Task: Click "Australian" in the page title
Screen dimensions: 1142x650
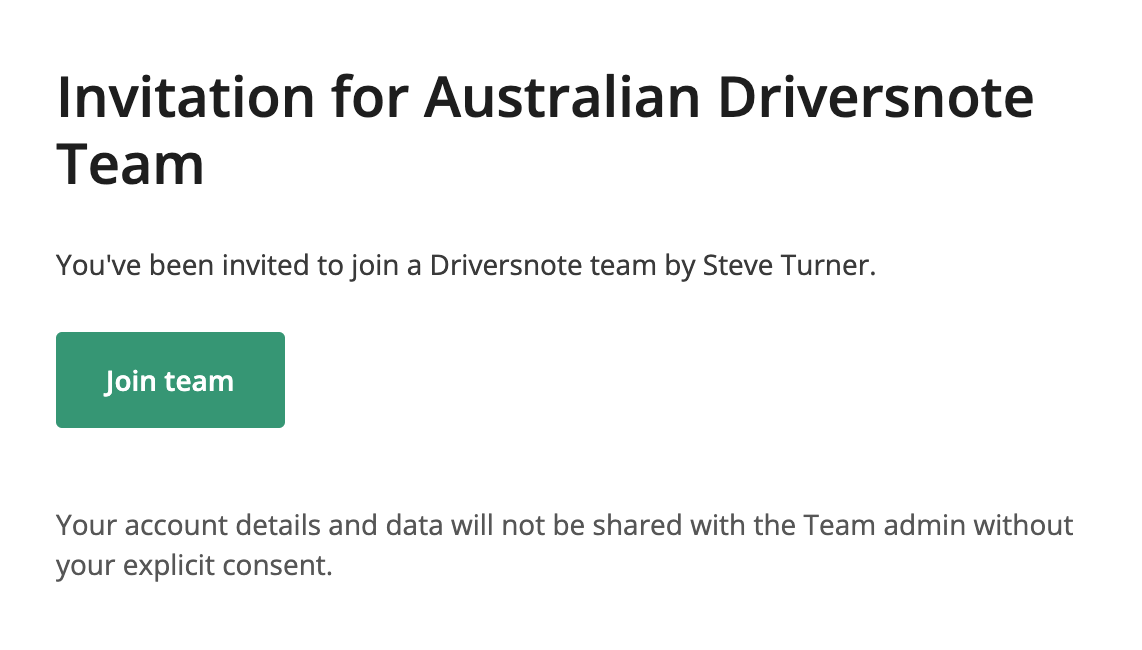Action: click(562, 97)
